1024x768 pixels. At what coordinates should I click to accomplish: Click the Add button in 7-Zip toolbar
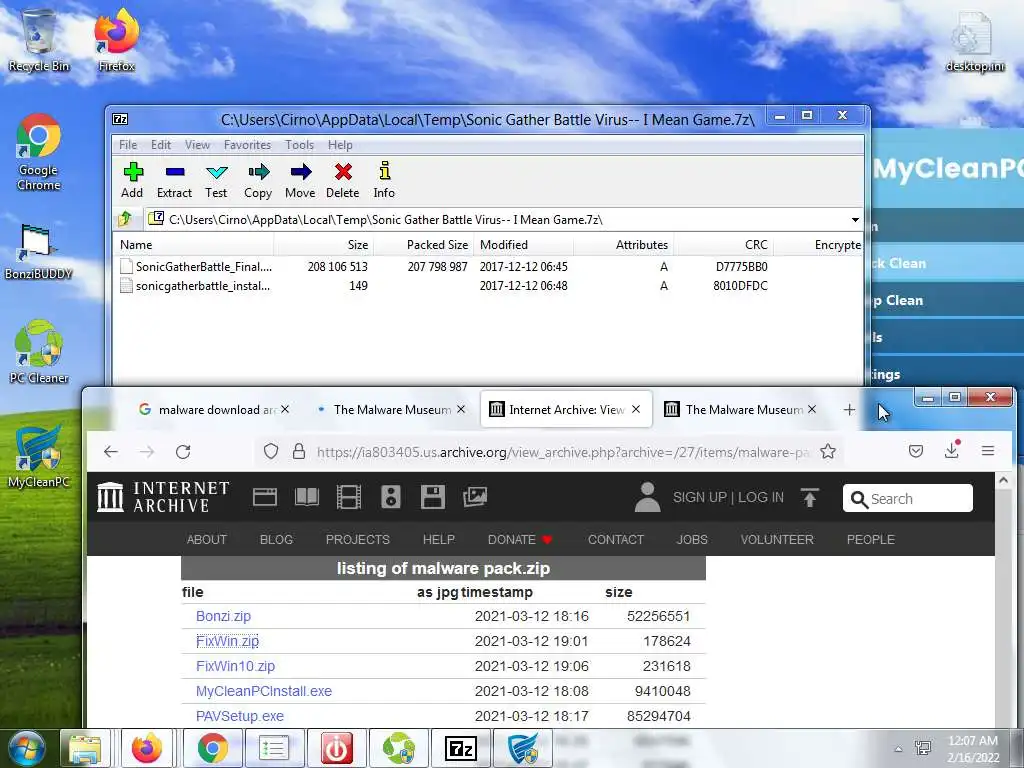[133, 180]
